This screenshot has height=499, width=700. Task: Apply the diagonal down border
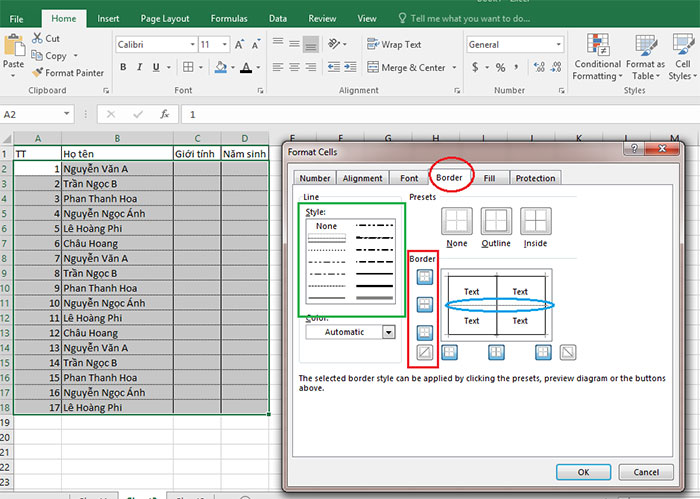pos(568,352)
